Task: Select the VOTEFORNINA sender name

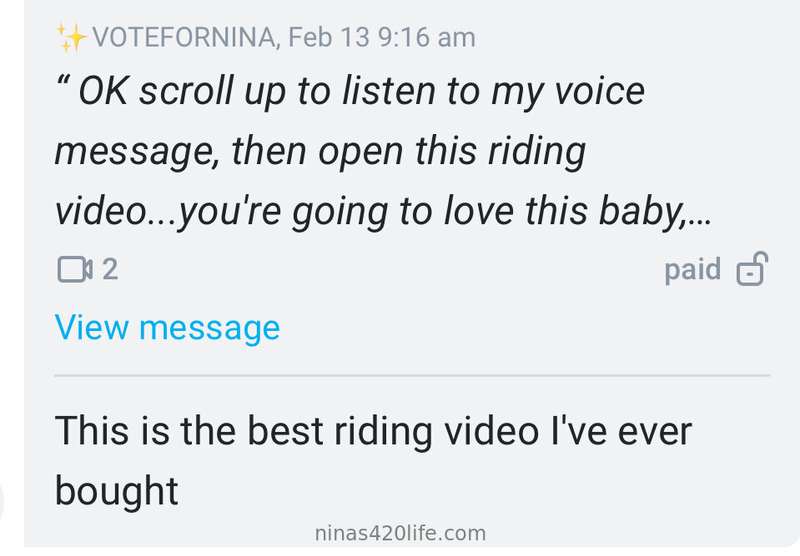Action: point(184,37)
